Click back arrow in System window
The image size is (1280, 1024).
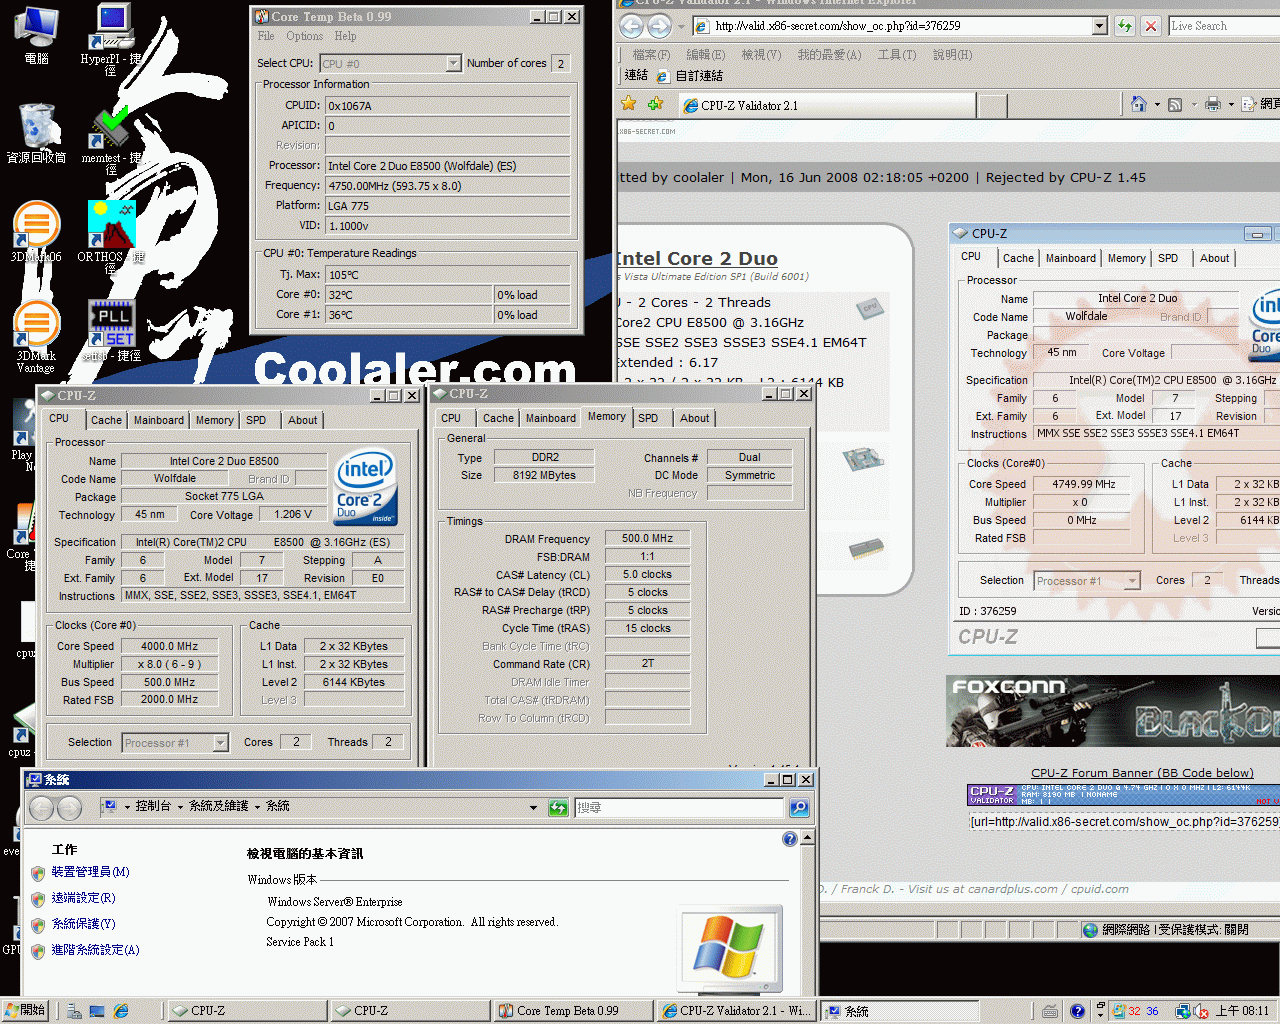coord(42,808)
